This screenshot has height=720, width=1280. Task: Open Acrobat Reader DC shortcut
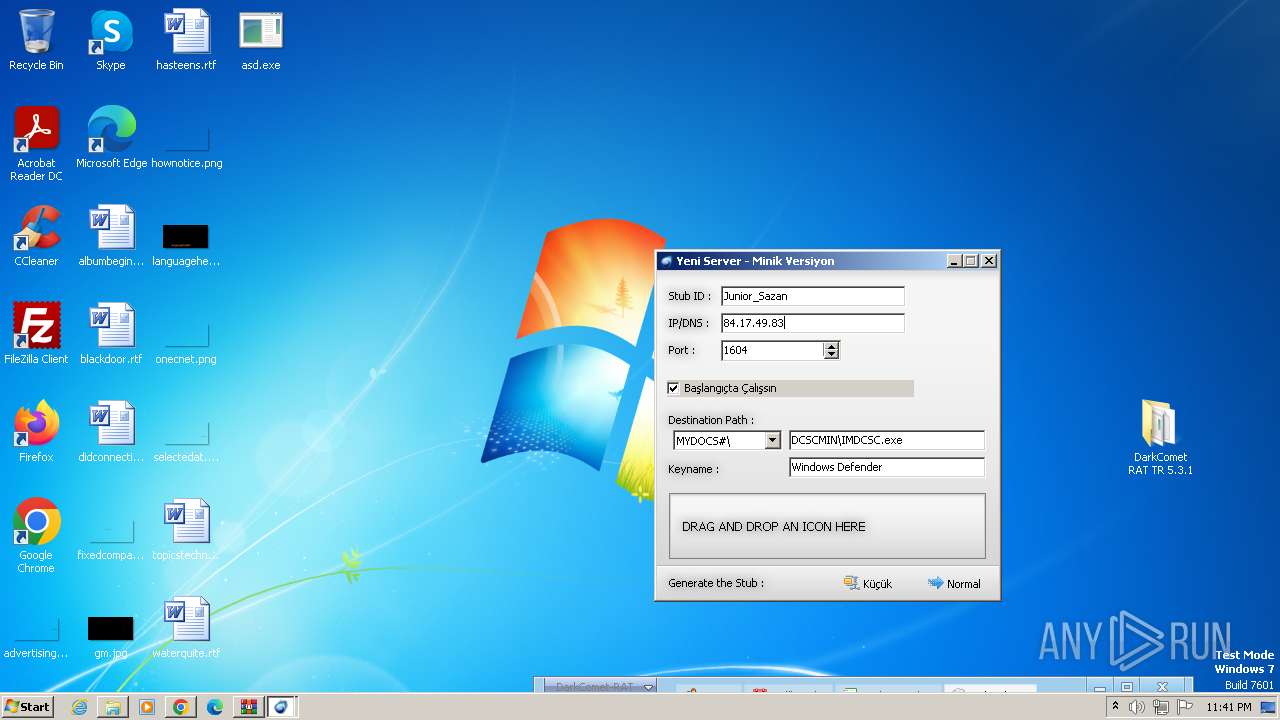36,144
